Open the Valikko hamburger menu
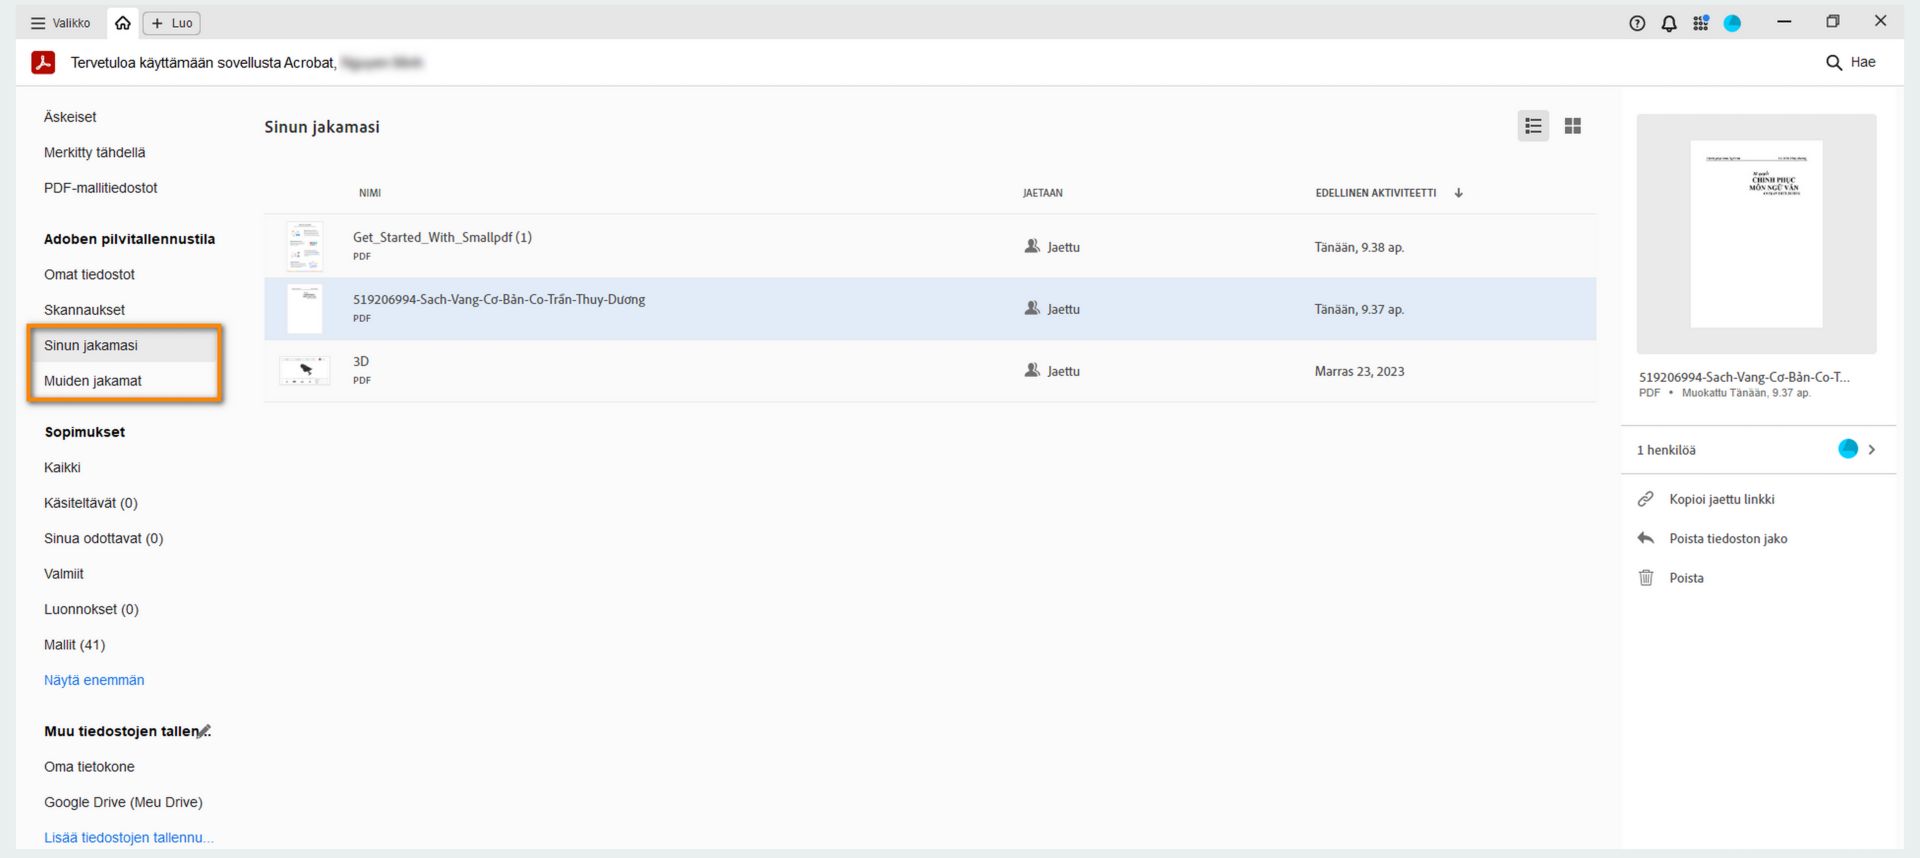 (x=60, y=23)
